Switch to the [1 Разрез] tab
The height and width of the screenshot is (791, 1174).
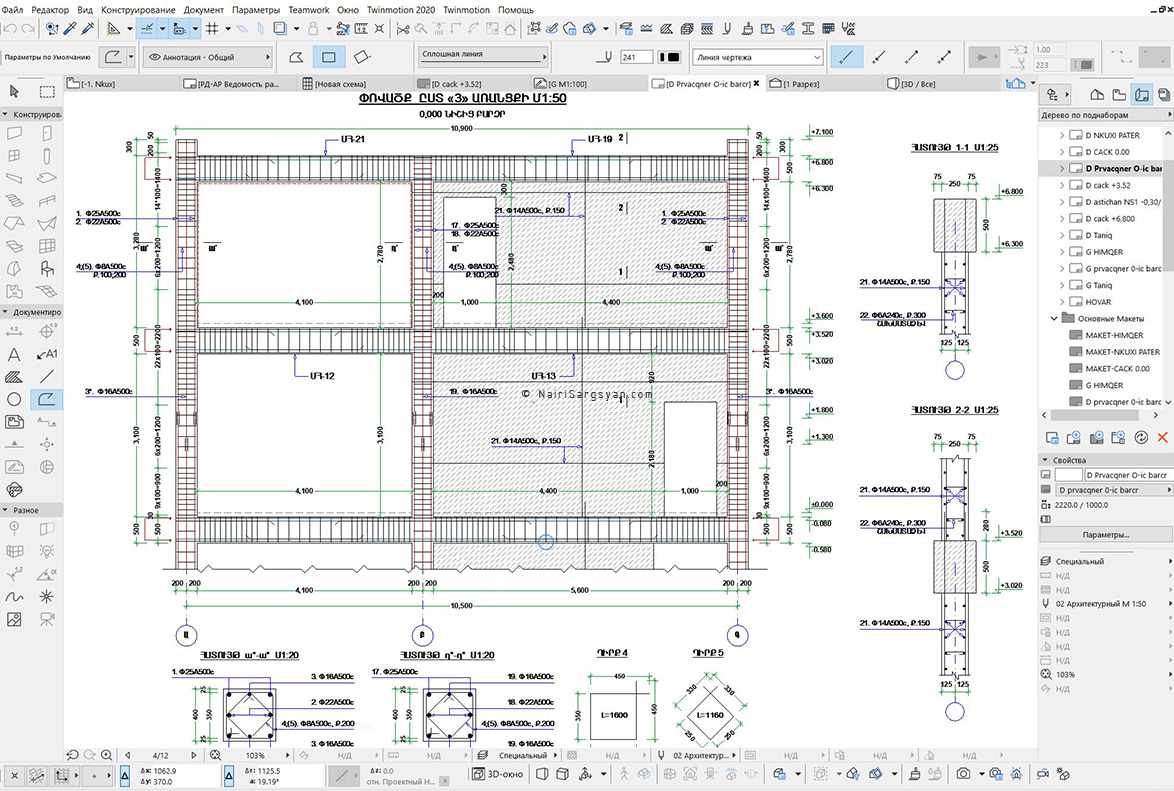point(801,84)
